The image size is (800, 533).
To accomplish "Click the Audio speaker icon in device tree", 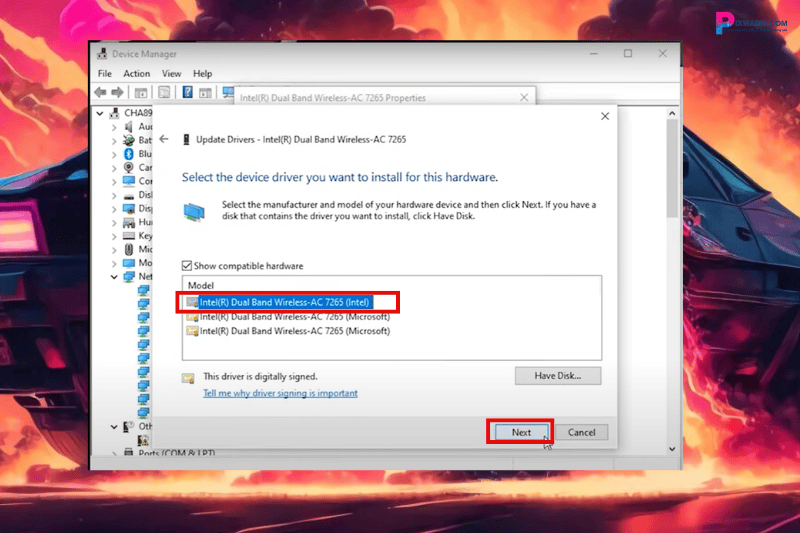I will point(129,127).
